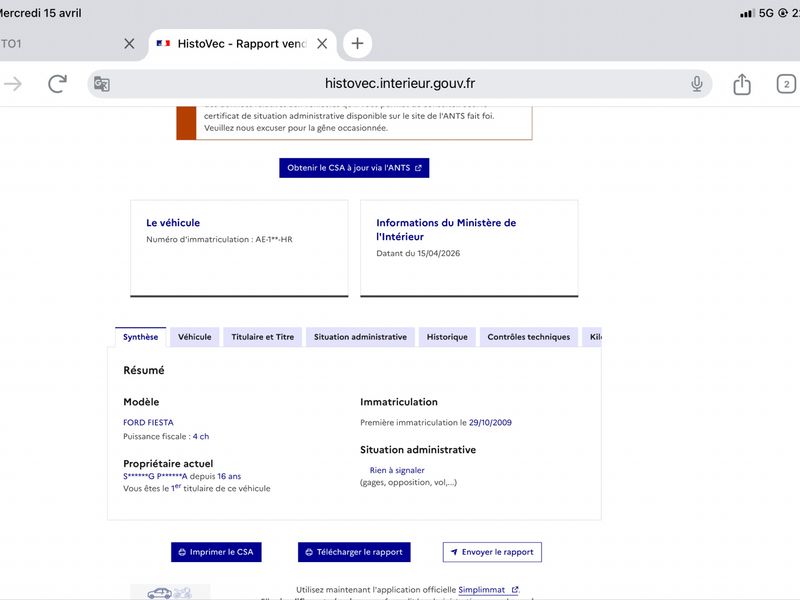Click Envoyer le rapport button
800x600 pixels.
click(x=492, y=552)
